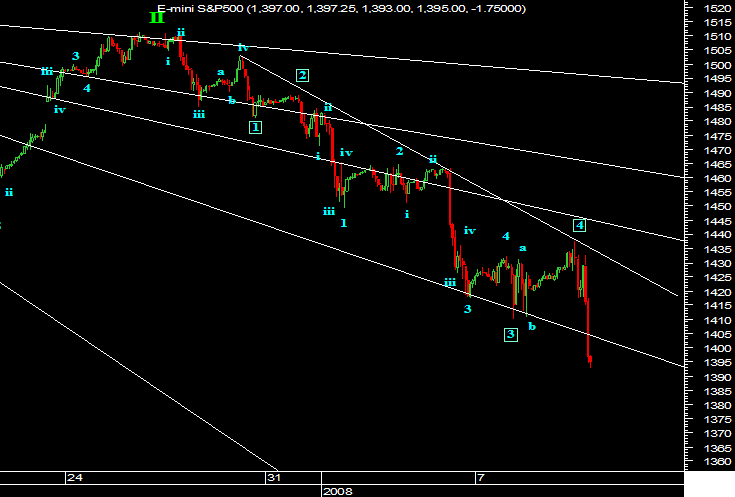Click the 1510 price axis label
This screenshot has width=735, height=497.
click(717, 36)
